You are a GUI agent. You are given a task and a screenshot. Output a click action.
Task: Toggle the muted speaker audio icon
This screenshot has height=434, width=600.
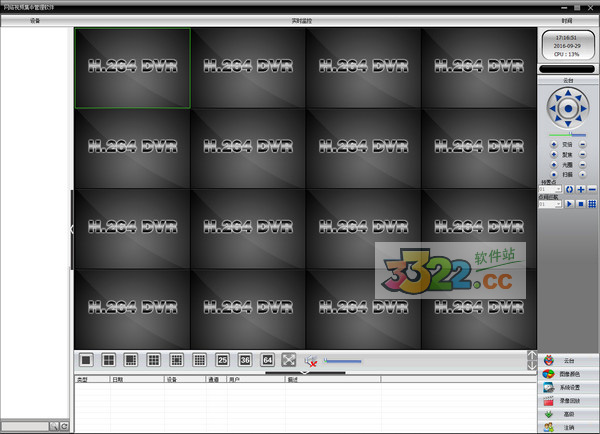coord(311,361)
